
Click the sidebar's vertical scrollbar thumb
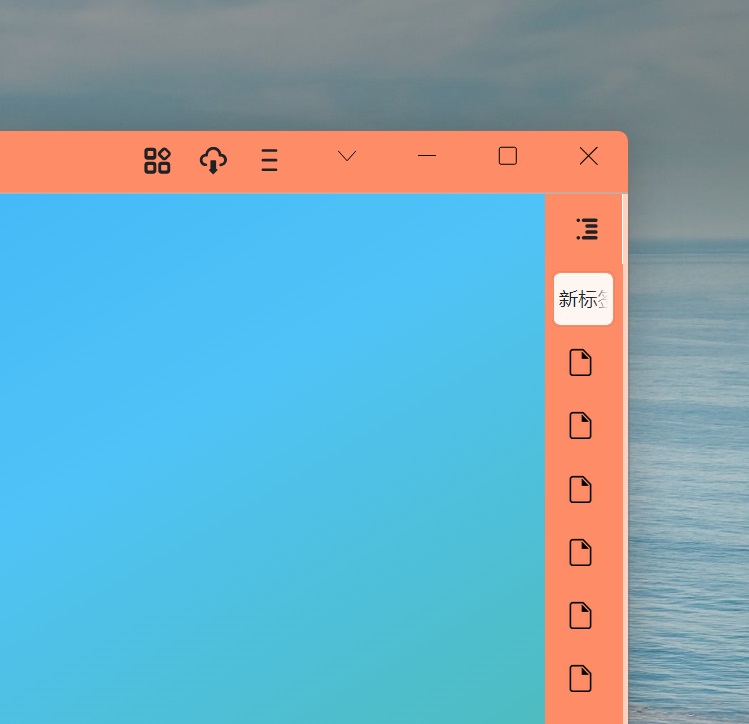pyautogui.click(x=624, y=229)
